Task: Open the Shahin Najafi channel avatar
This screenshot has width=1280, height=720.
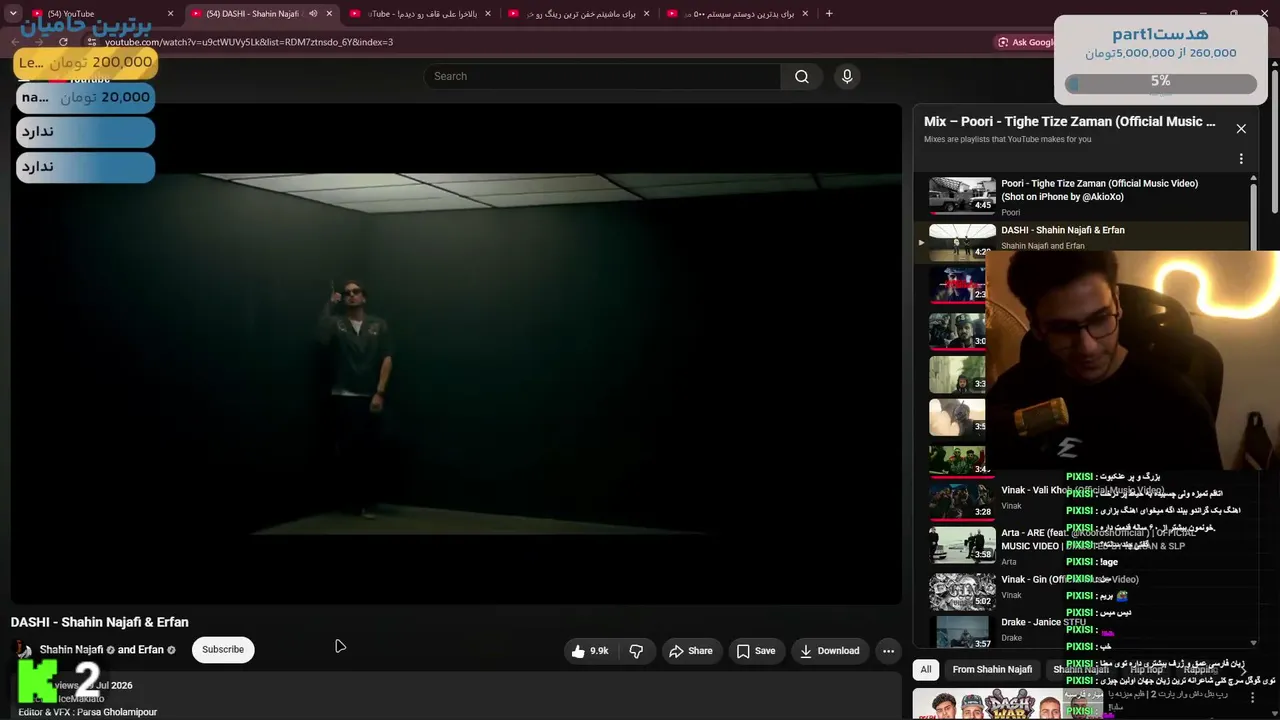Action: 22,650
